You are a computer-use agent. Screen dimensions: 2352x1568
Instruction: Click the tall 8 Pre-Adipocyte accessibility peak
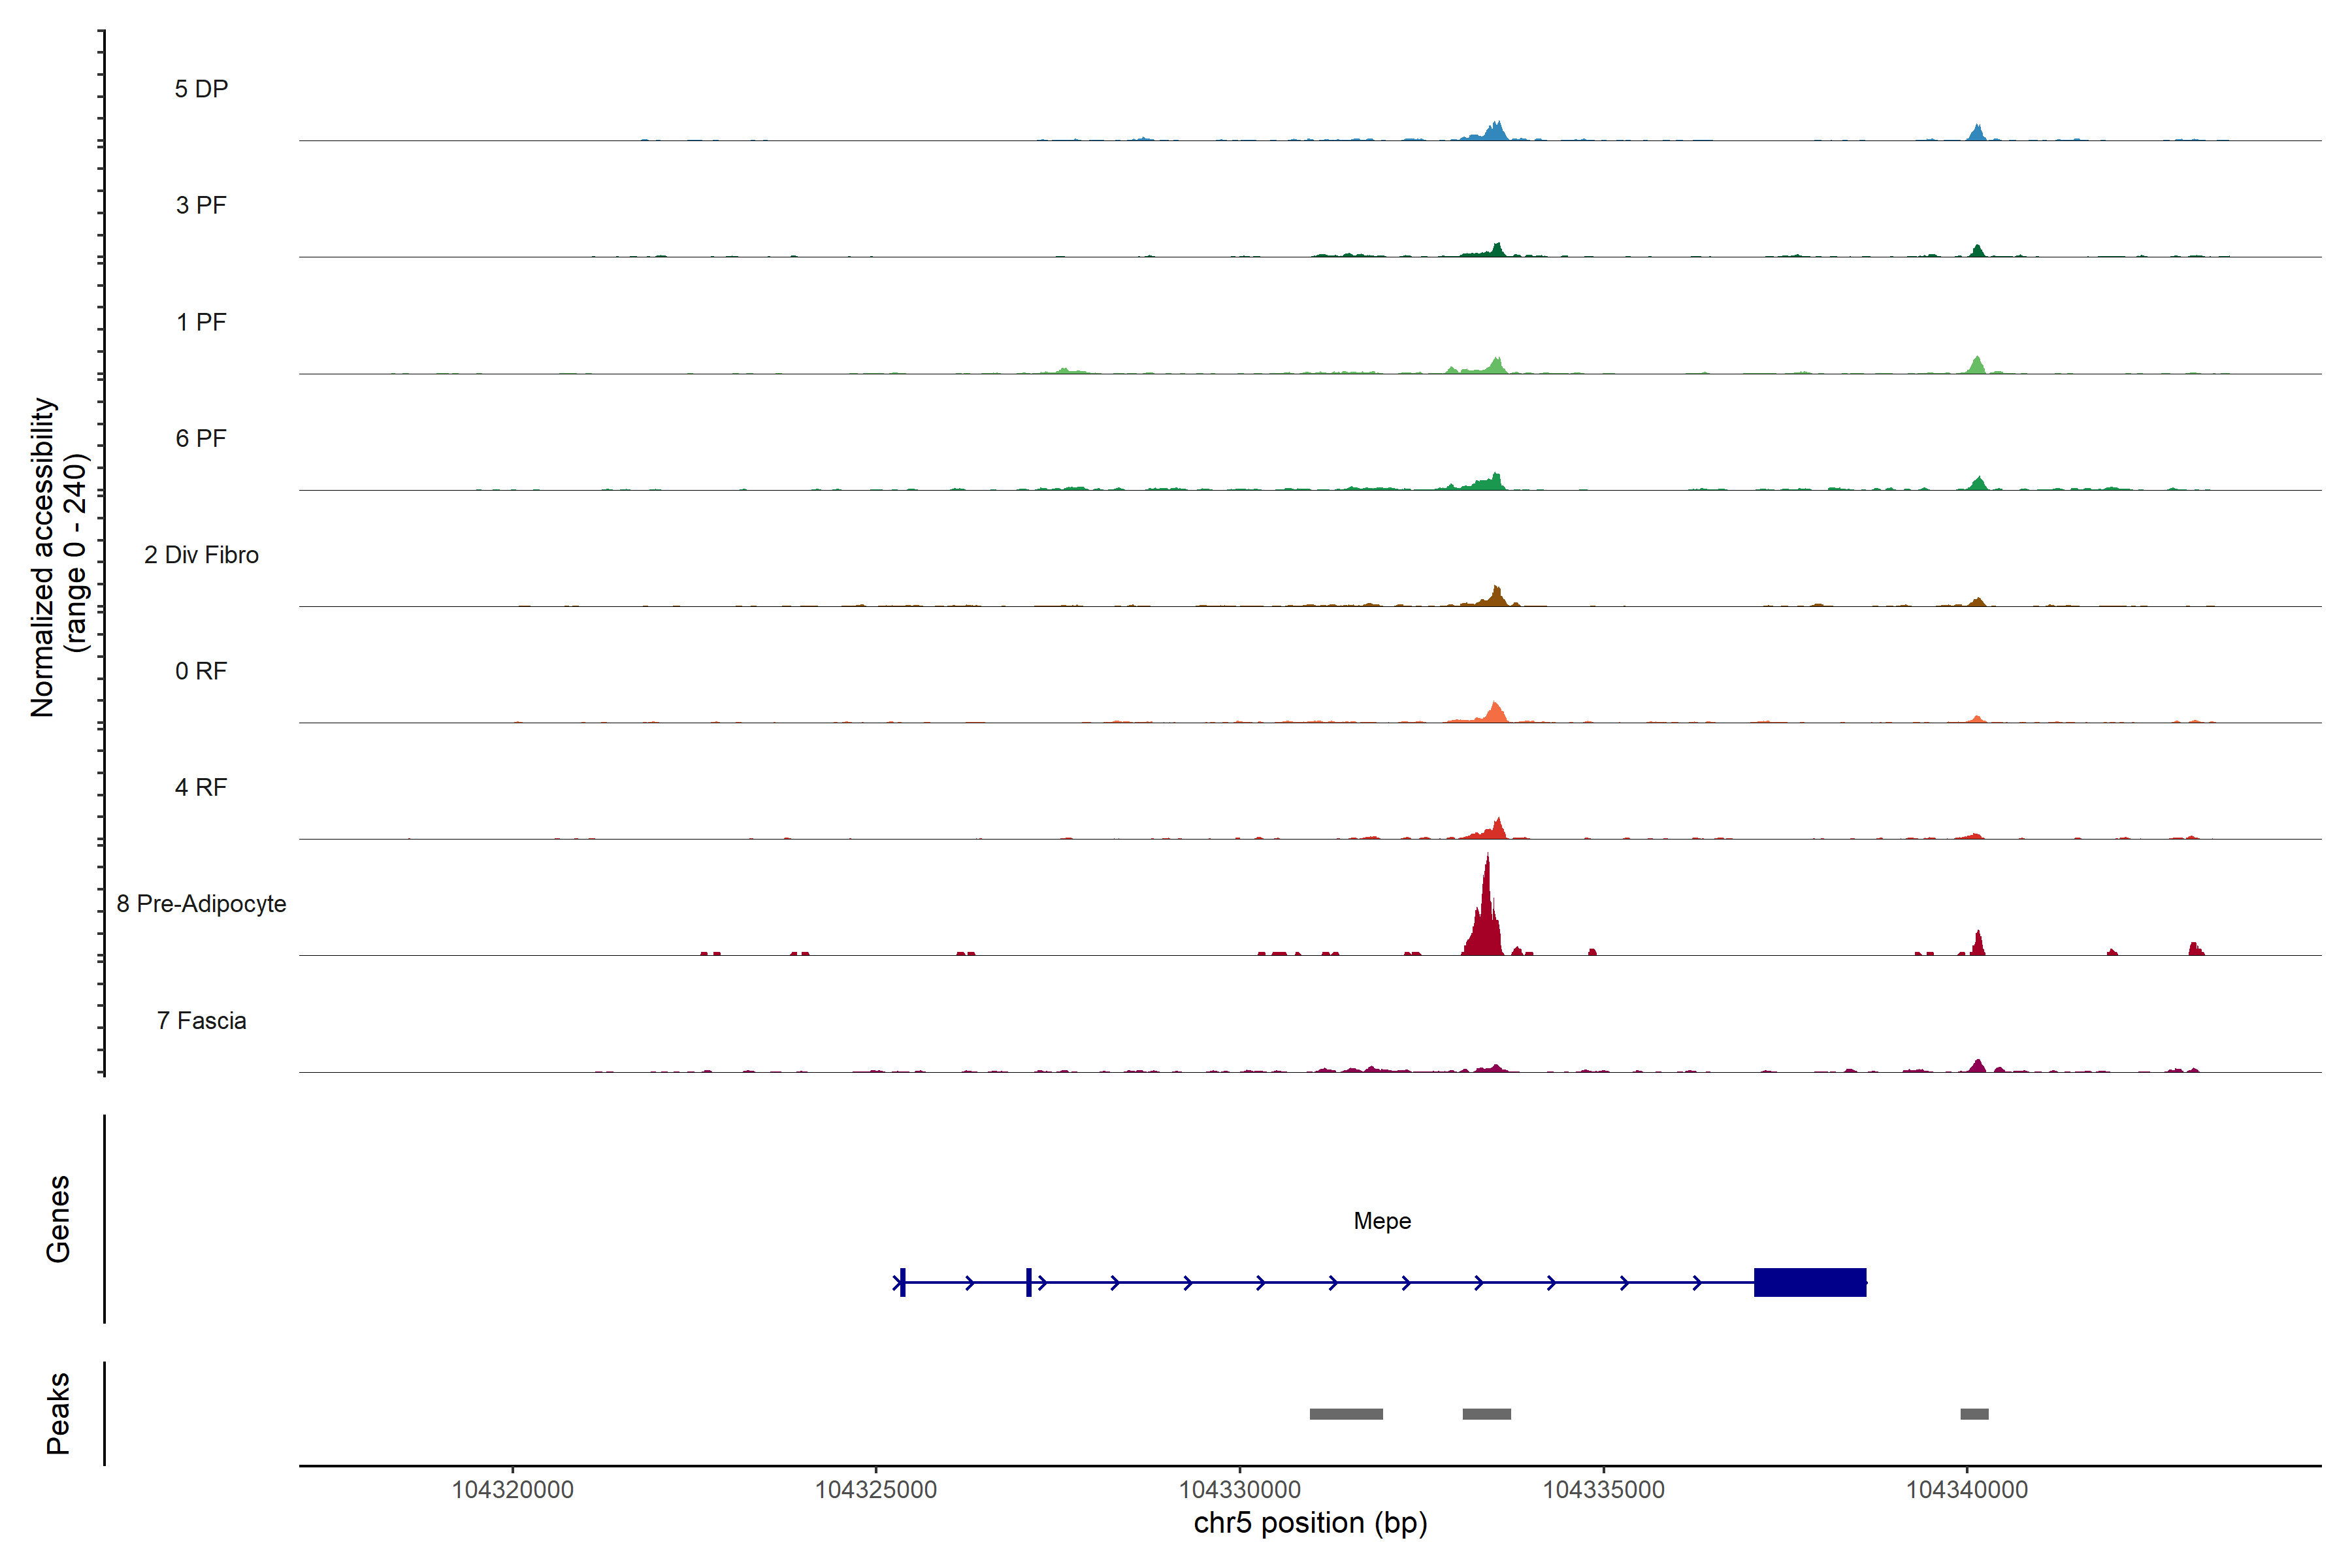click(1487, 915)
